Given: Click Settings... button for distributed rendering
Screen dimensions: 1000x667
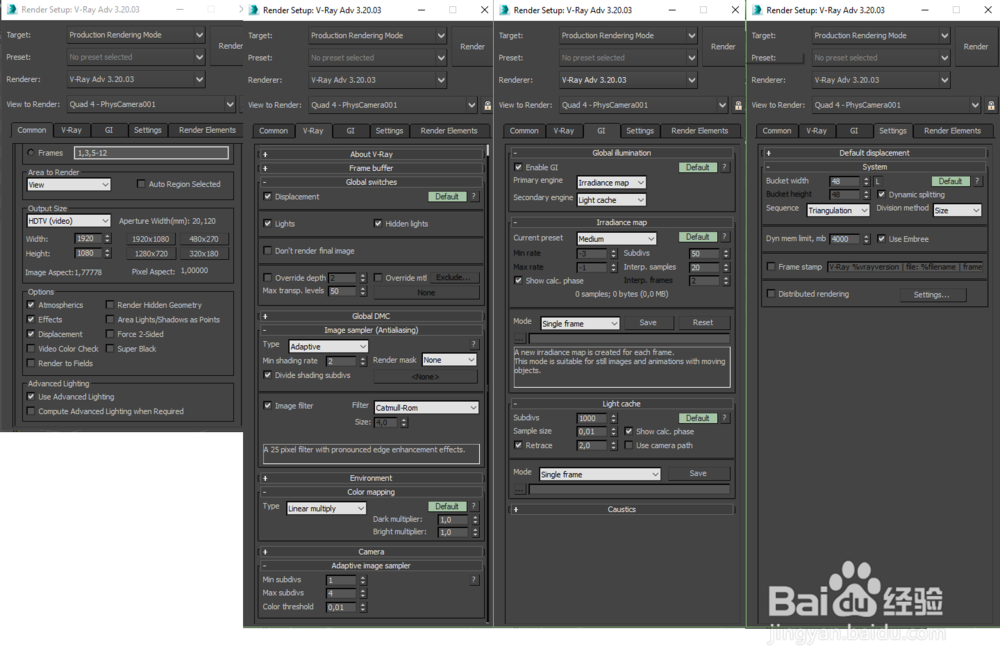Looking at the screenshot, I should [931, 295].
